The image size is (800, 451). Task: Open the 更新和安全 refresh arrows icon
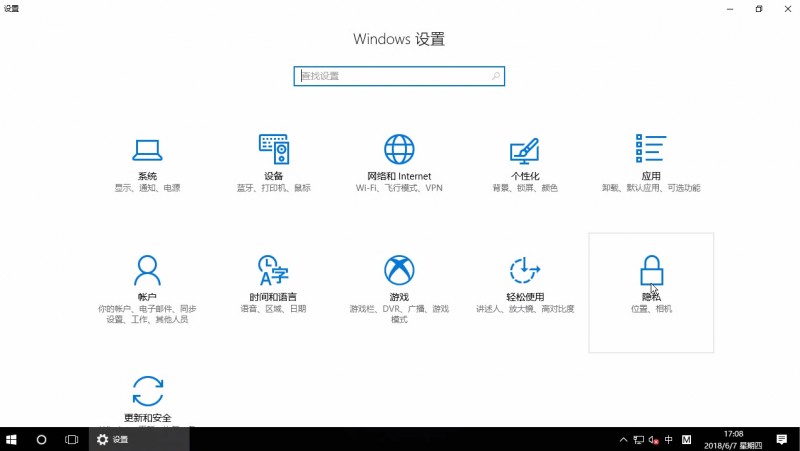tap(148, 391)
